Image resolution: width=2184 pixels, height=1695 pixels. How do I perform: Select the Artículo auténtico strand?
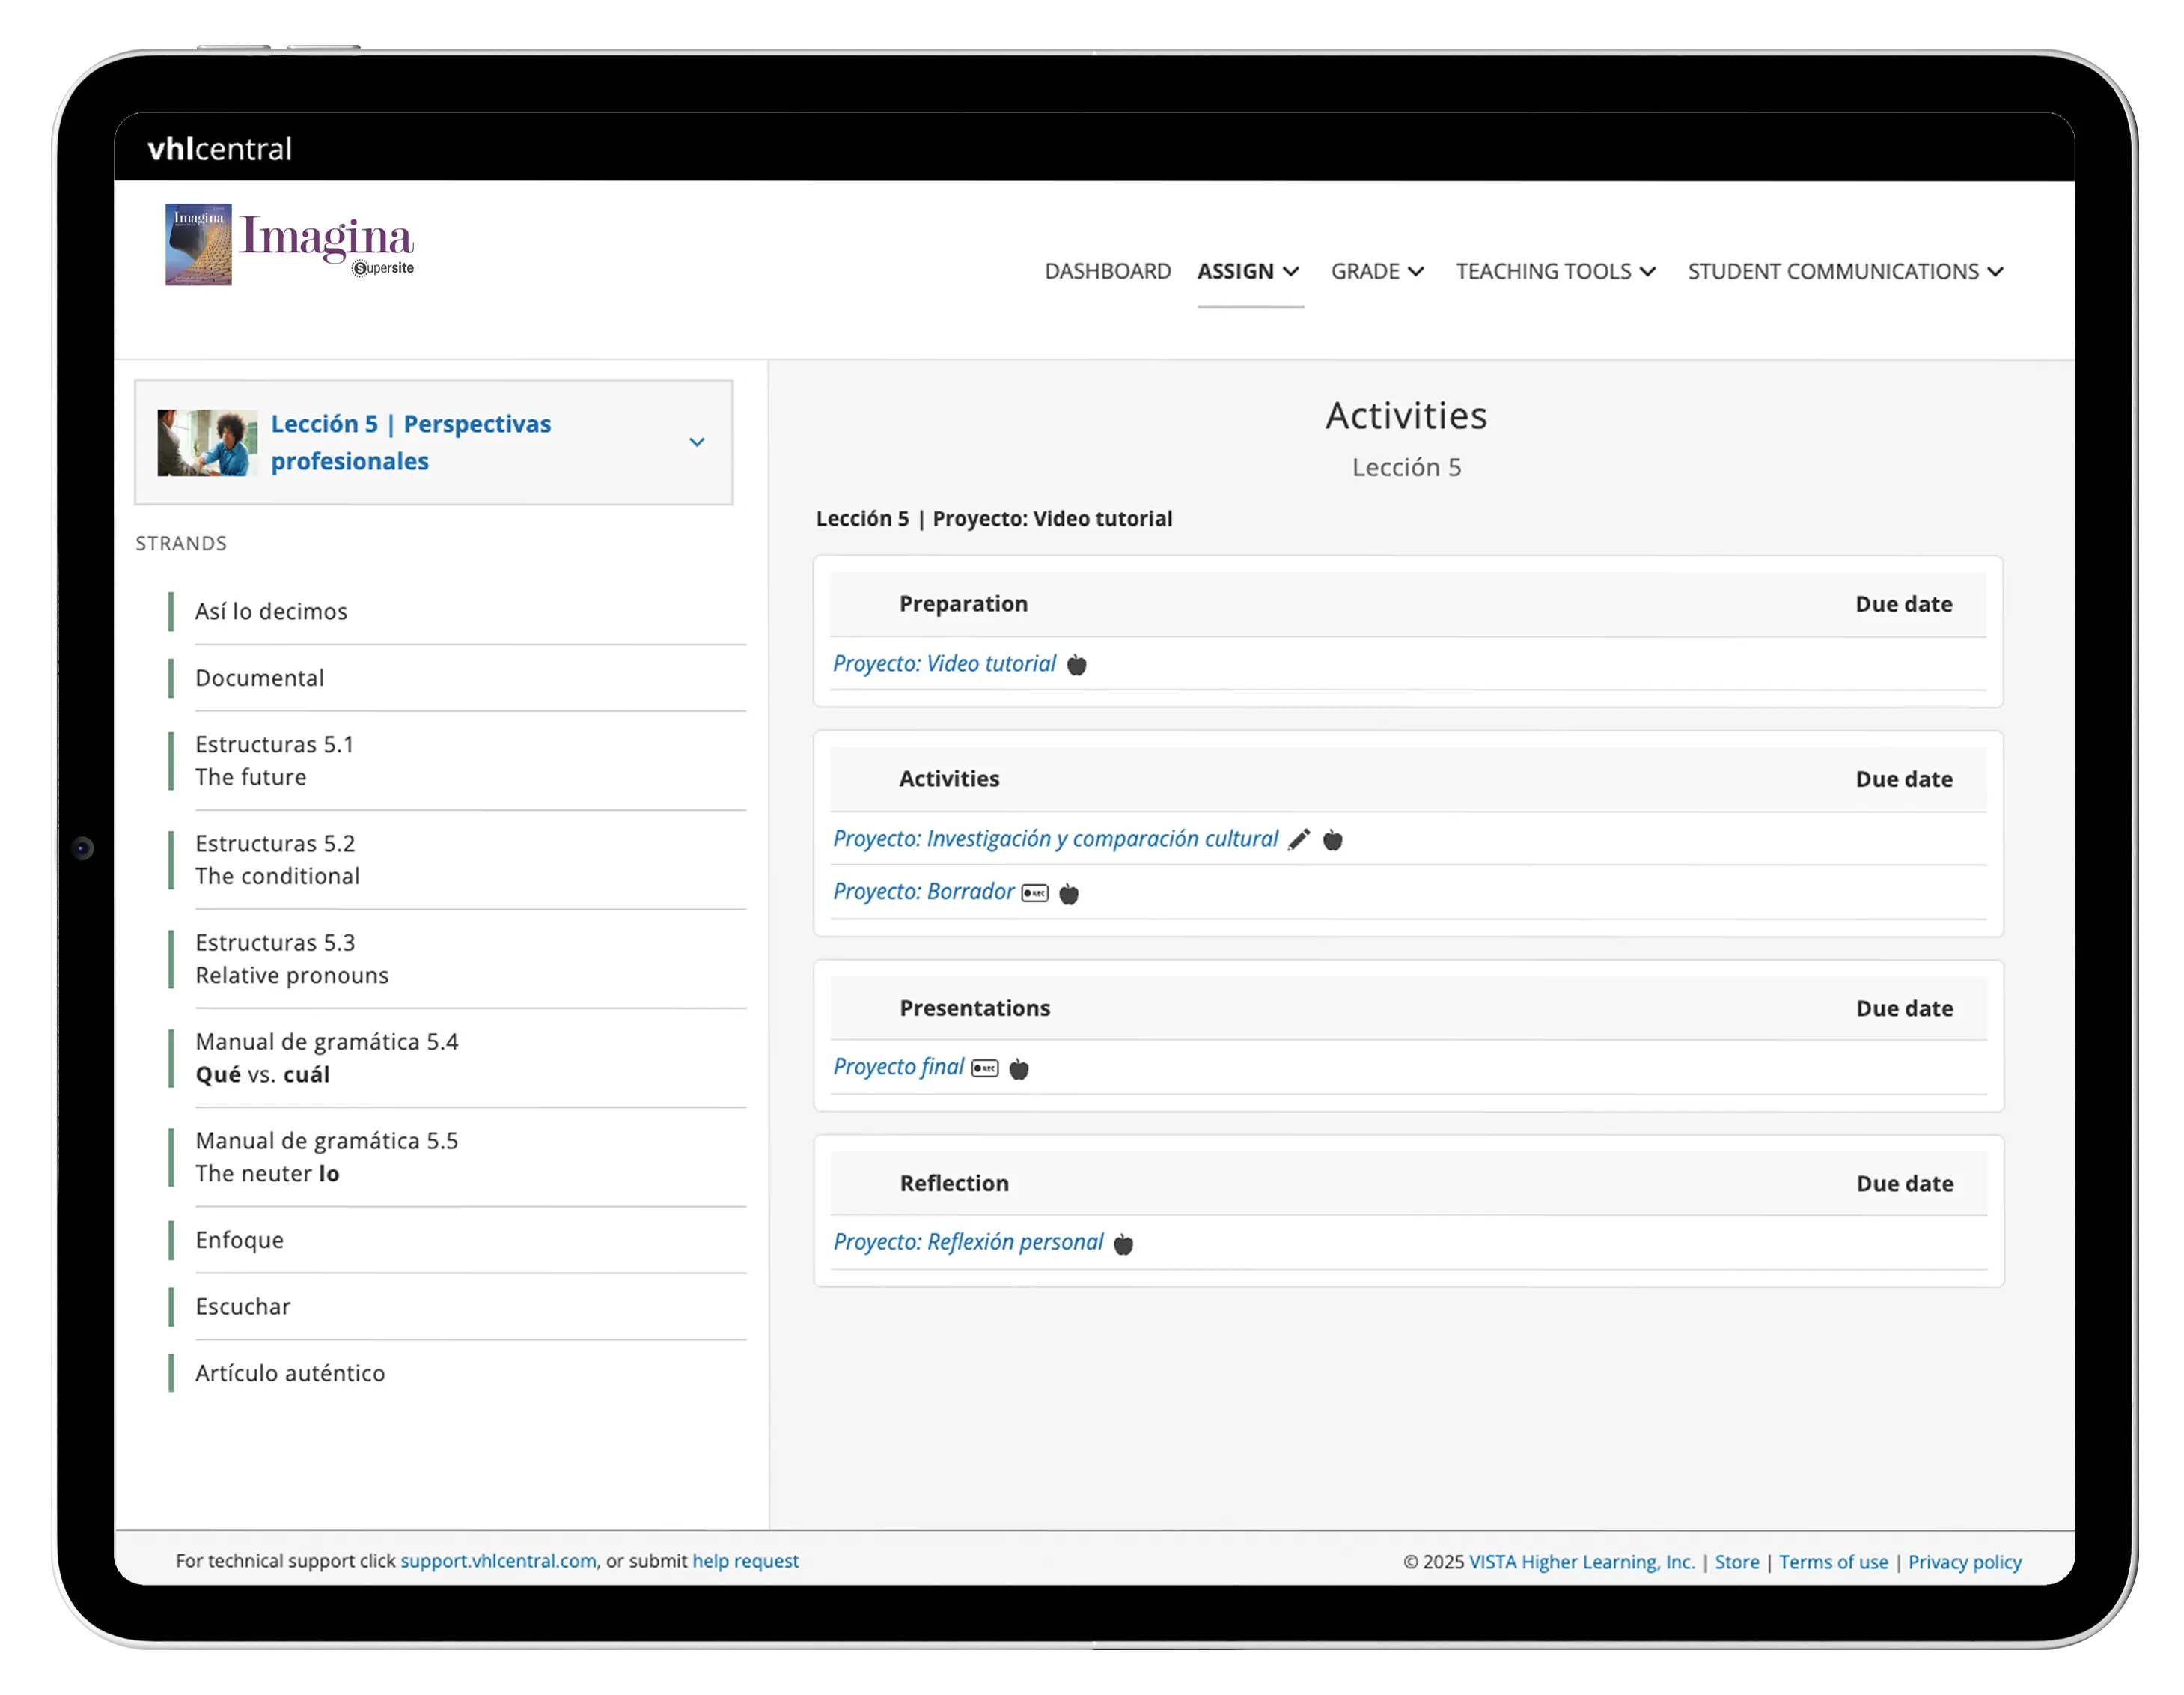click(290, 1373)
